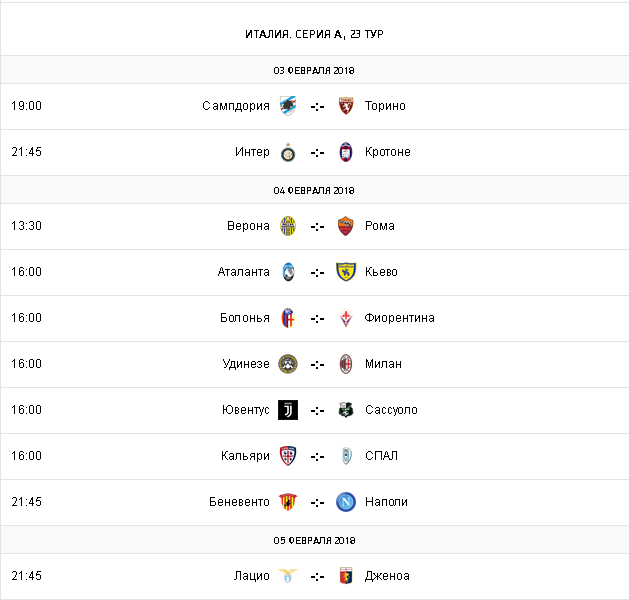
Task: Open the Verona team link
Action: [x=248, y=226]
